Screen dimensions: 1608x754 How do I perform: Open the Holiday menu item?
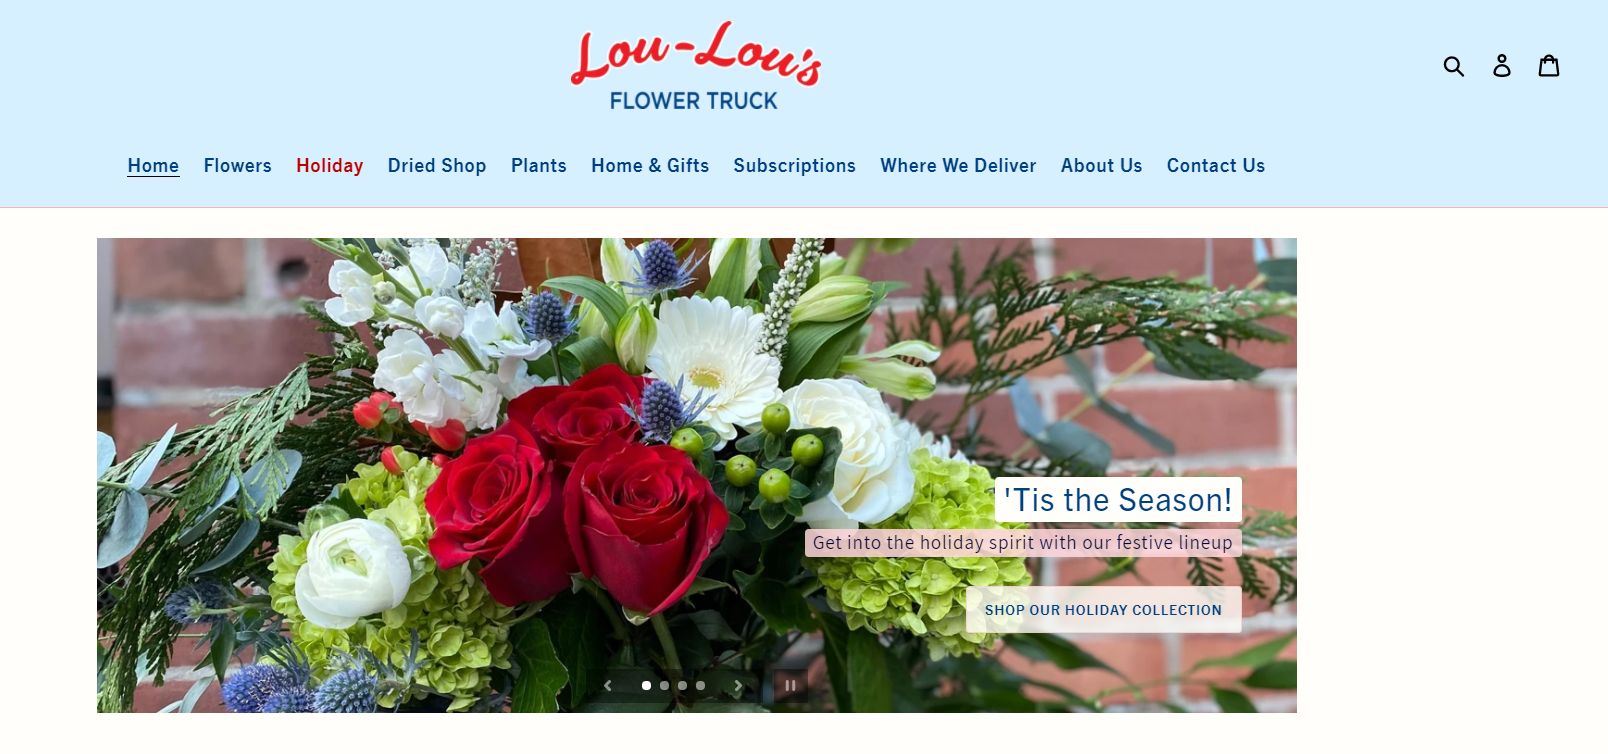pos(330,166)
